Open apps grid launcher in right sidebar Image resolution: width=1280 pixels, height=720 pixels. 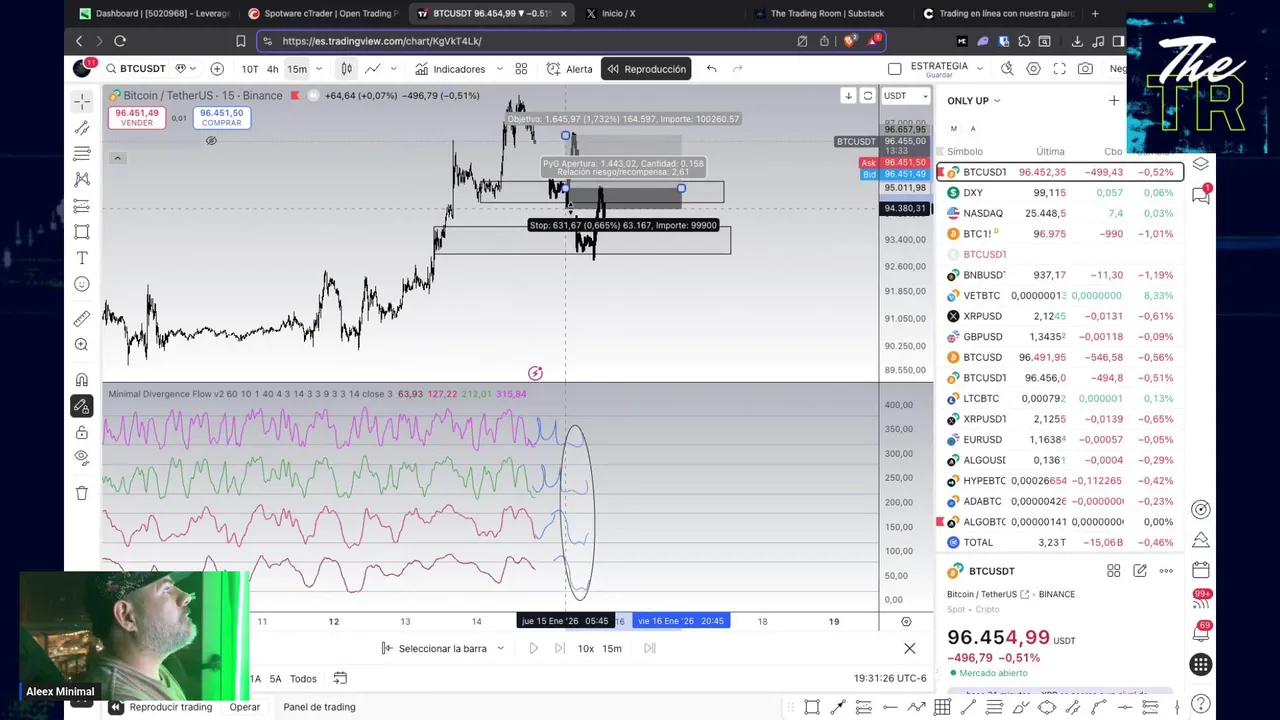click(x=1201, y=665)
